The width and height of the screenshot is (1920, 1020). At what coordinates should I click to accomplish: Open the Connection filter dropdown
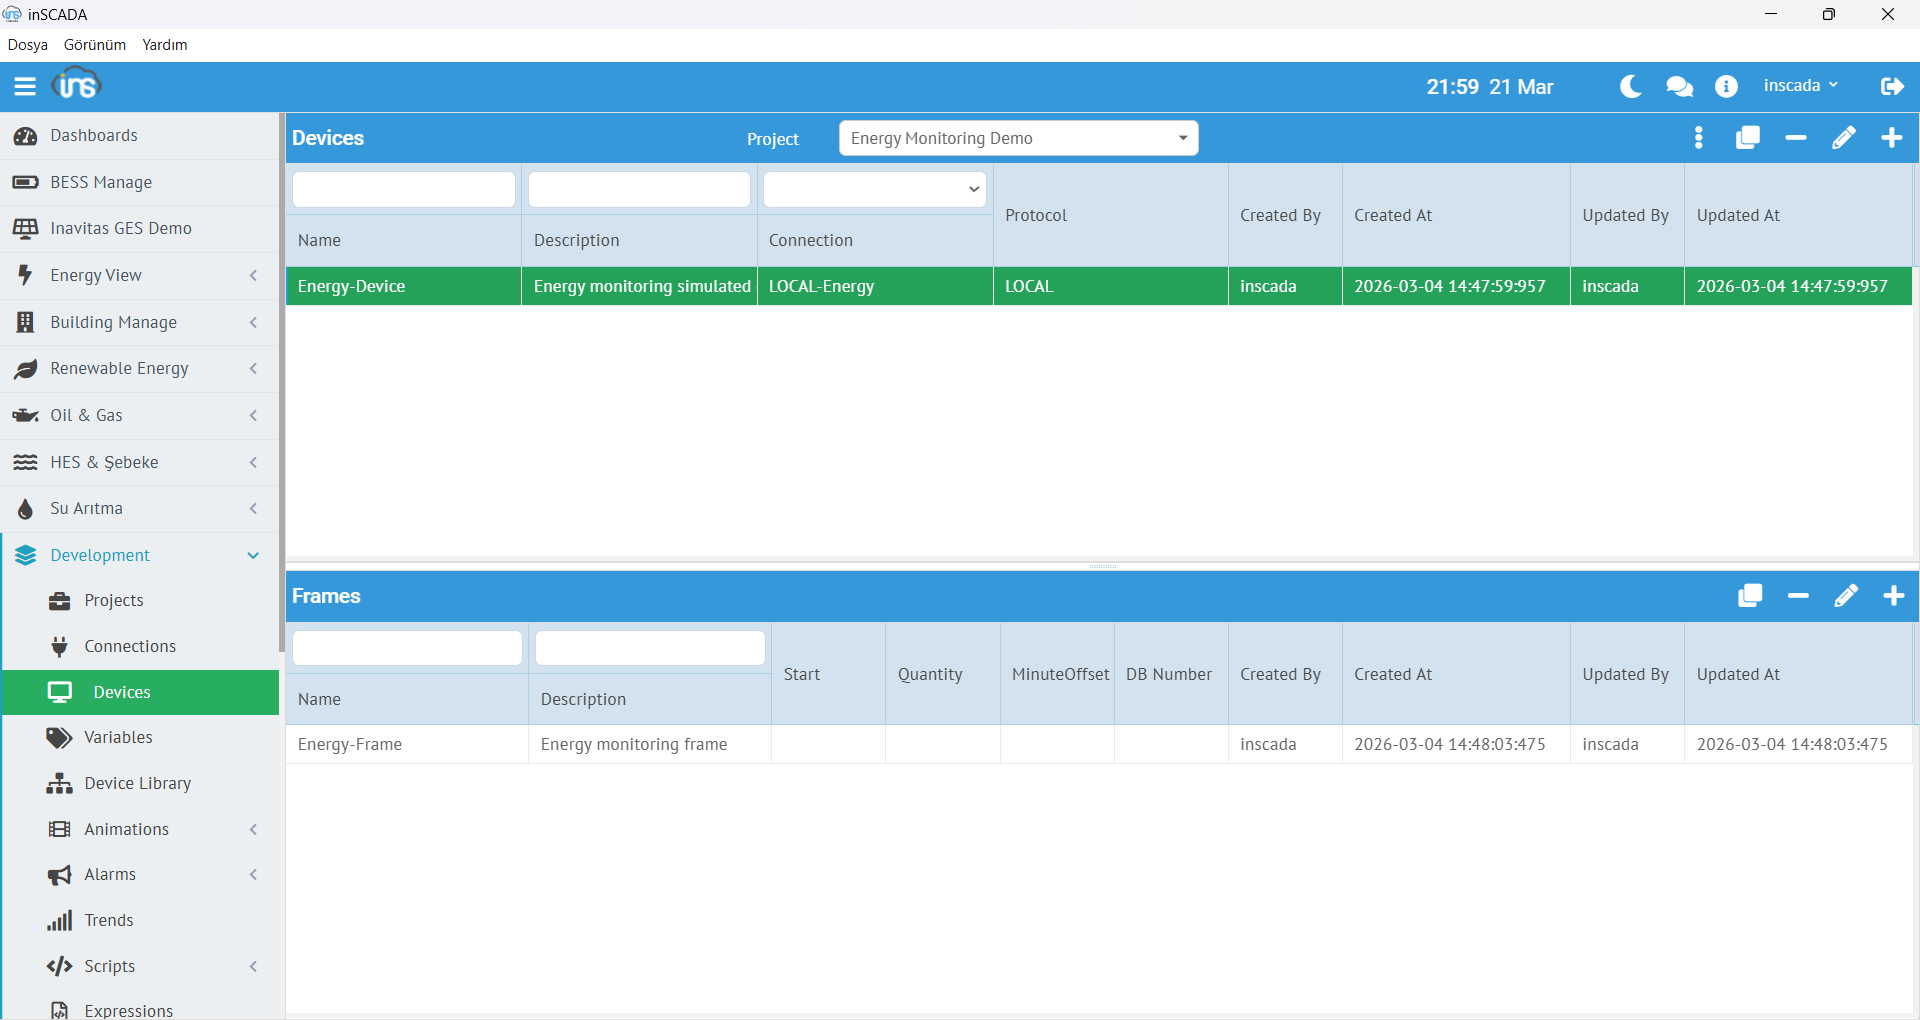click(x=874, y=189)
